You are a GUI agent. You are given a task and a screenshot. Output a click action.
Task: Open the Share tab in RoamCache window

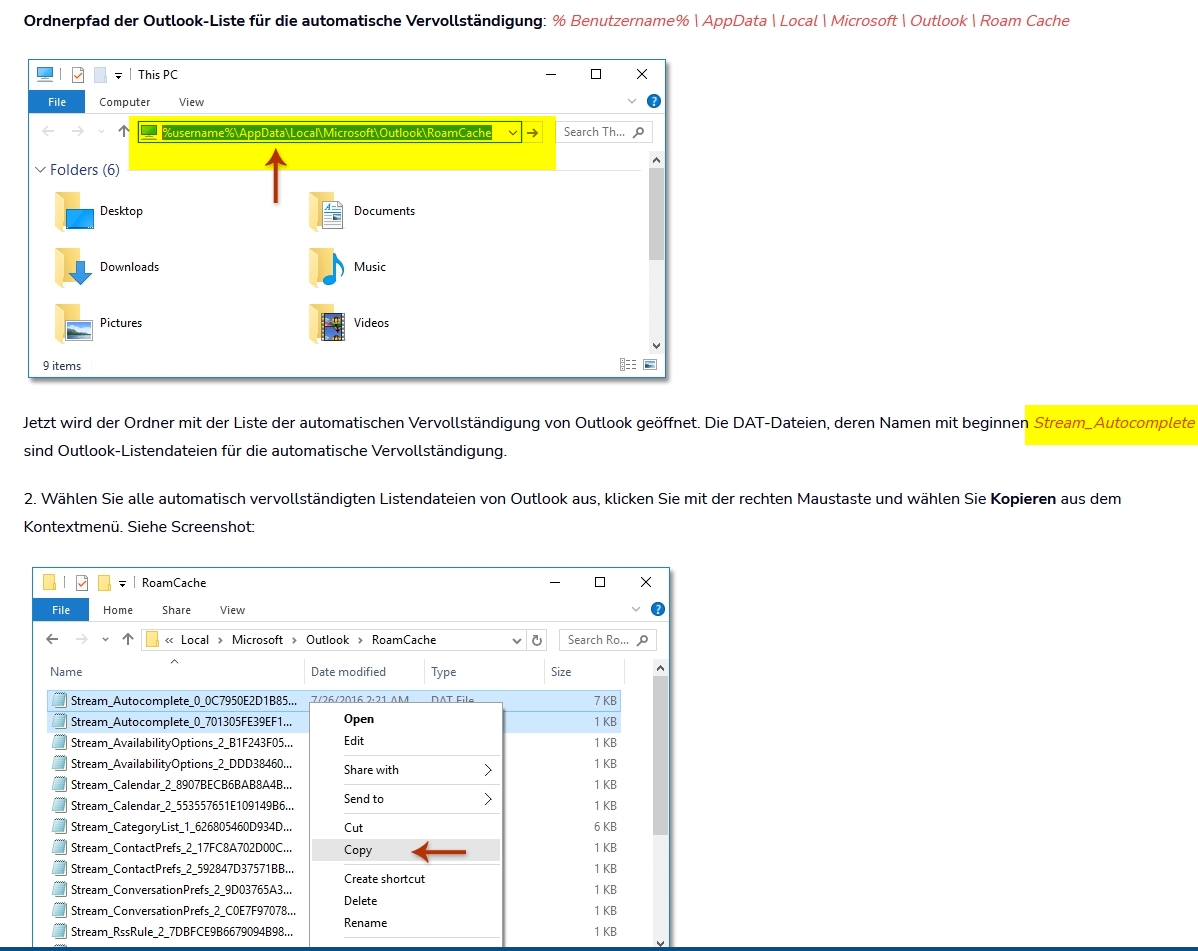tap(176, 610)
